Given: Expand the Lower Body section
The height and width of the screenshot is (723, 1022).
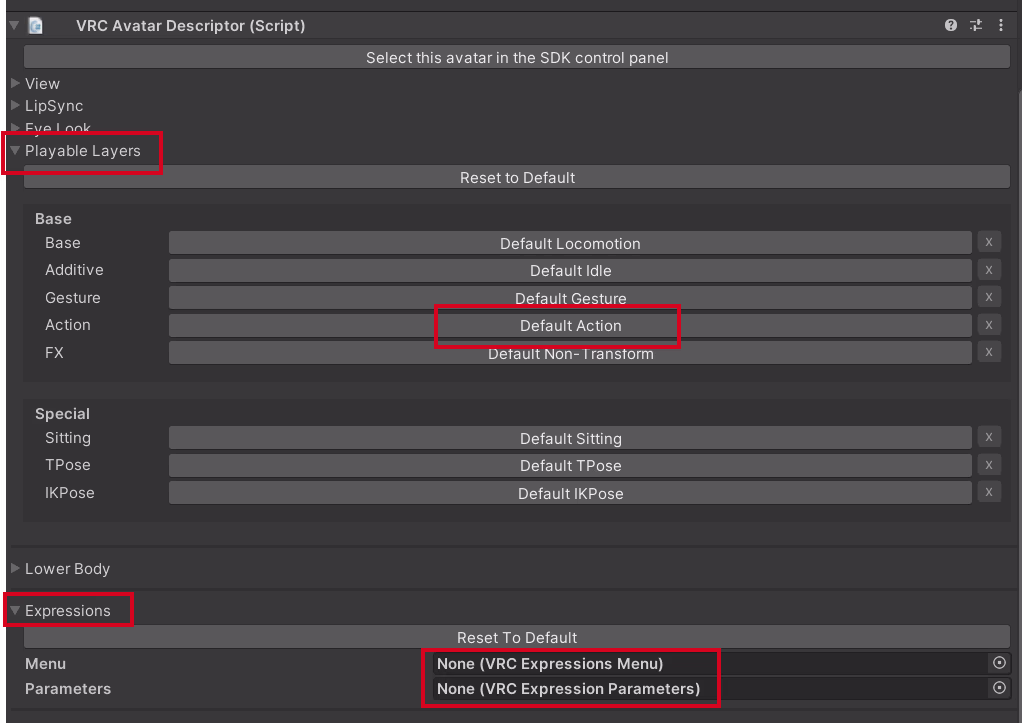Looking at the screenshot, I should point(16,568).
